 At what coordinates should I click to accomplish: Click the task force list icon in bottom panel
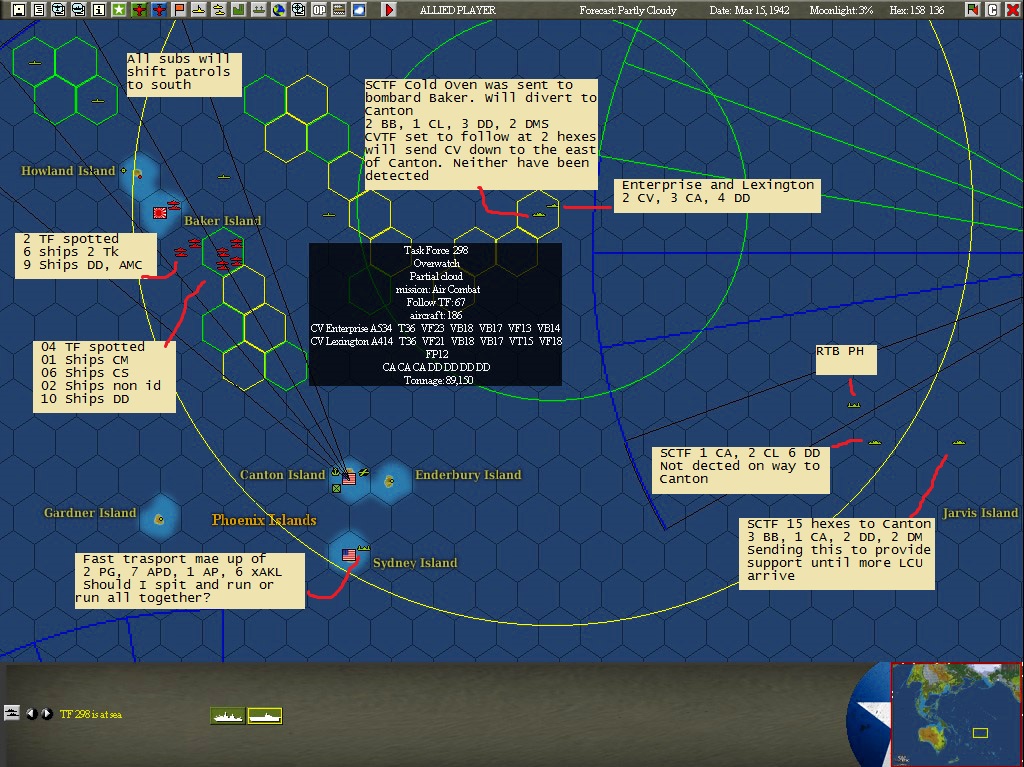click(x=12, y=713)
